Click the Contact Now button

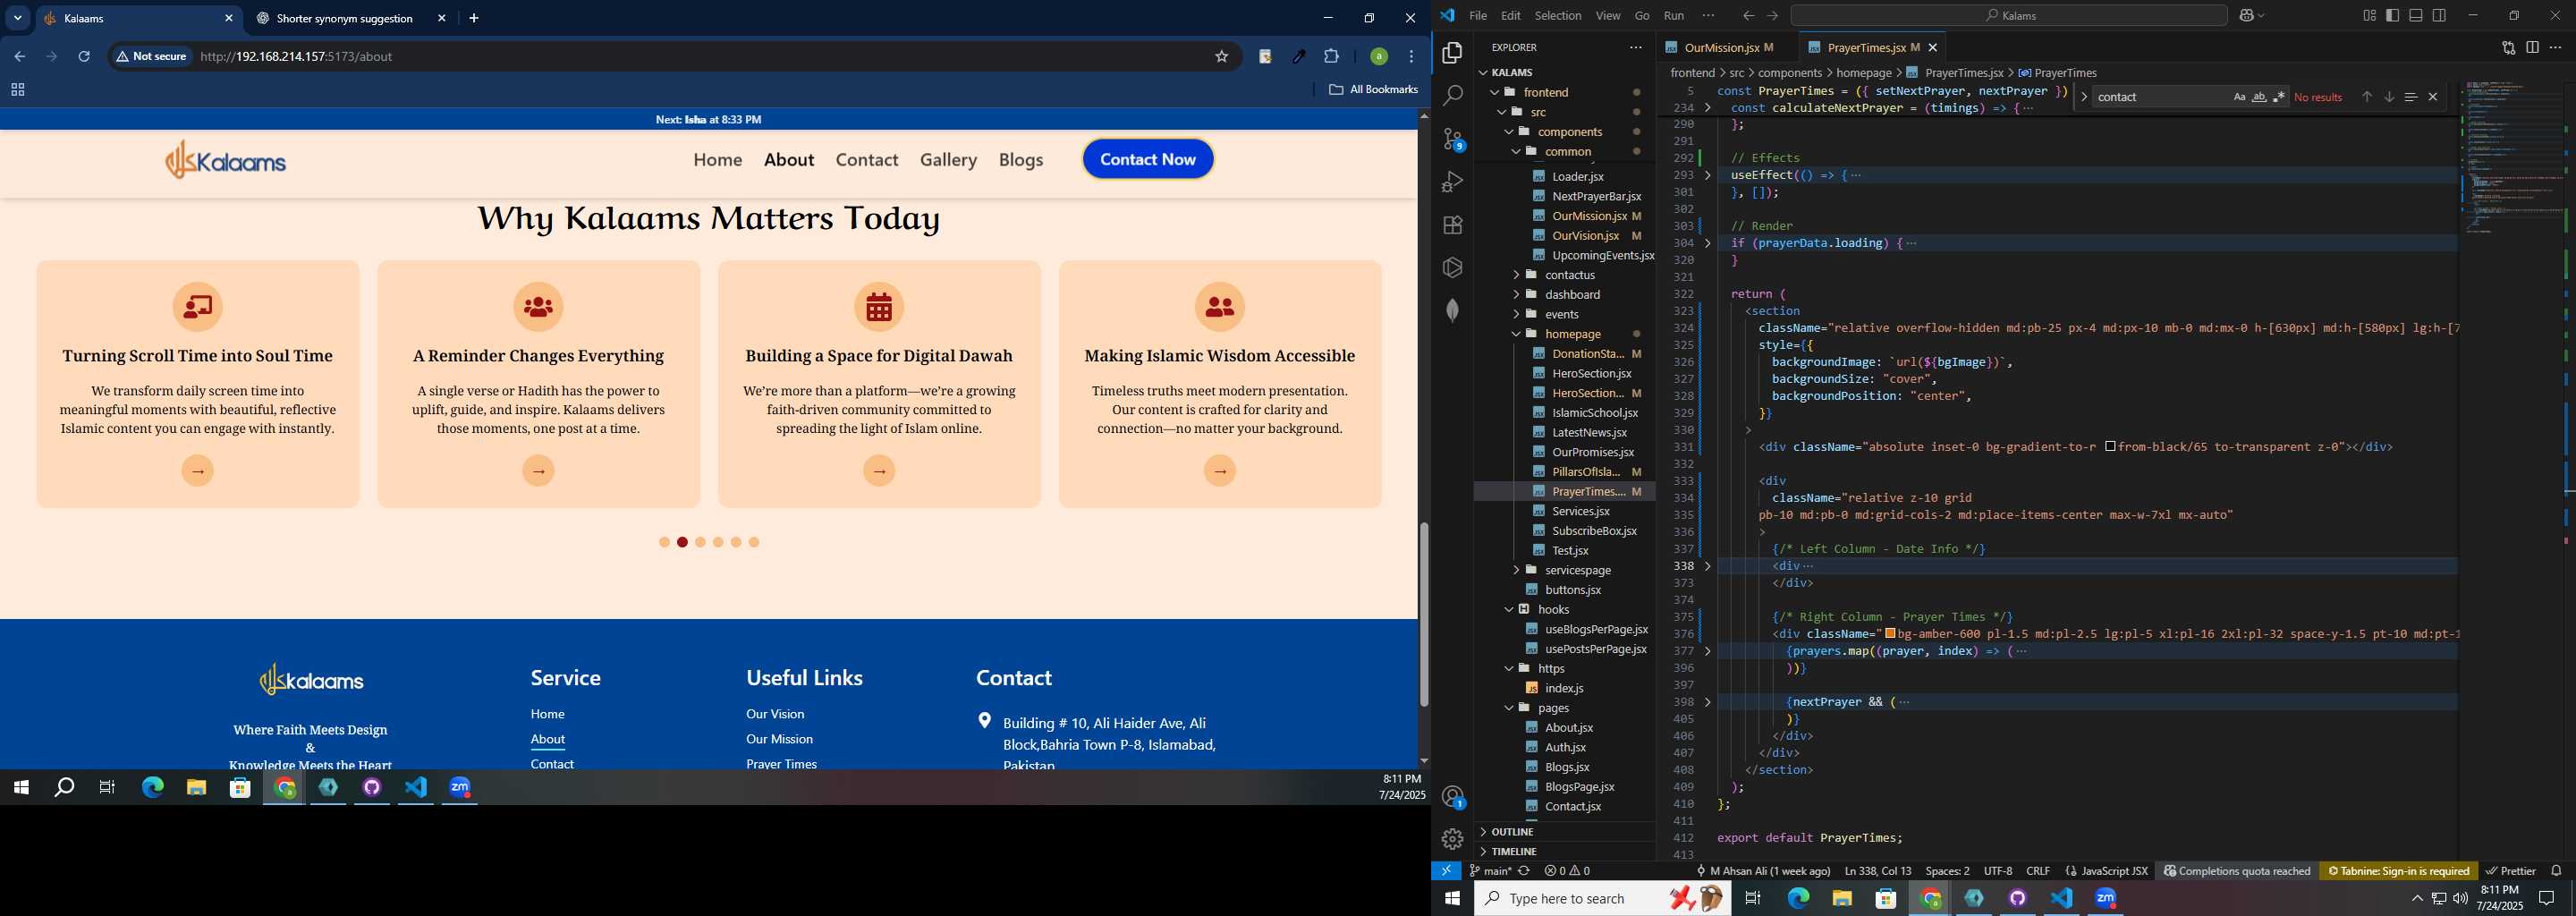[x=1147, y=159]
